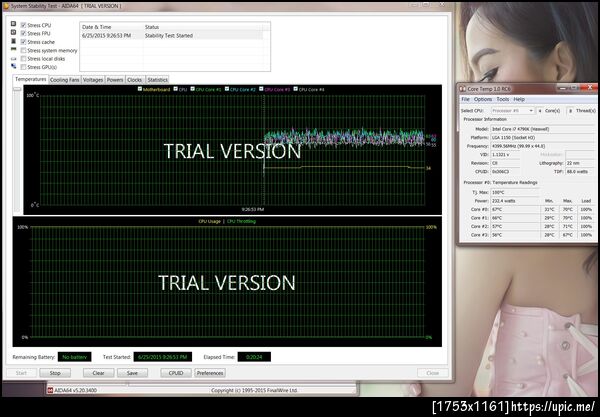Click Core #2 temperature 57°C
The image size is (600, 417).
coord(515,226)
